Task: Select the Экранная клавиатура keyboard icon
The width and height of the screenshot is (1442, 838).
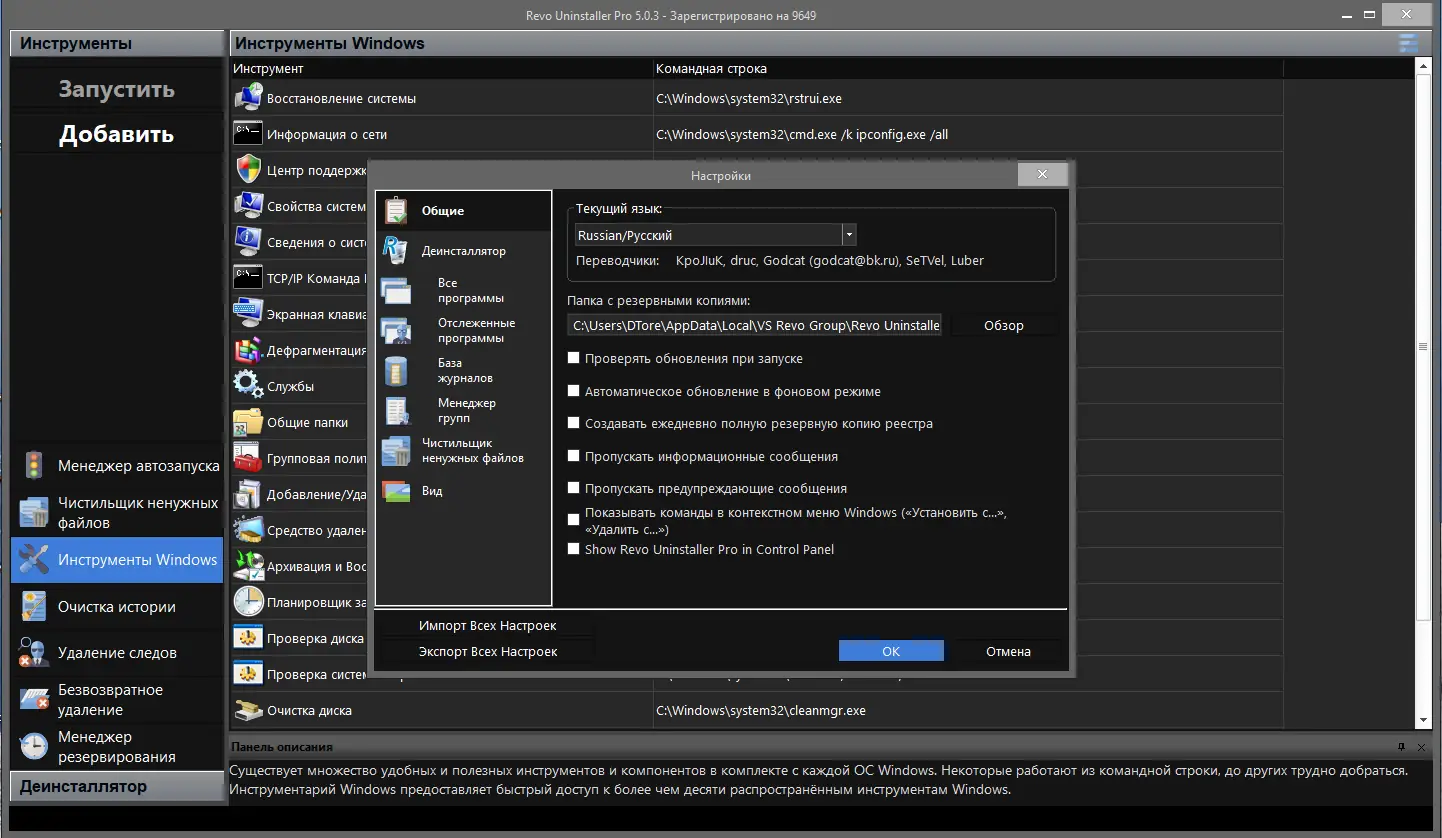Action: [x=248, y=314]
